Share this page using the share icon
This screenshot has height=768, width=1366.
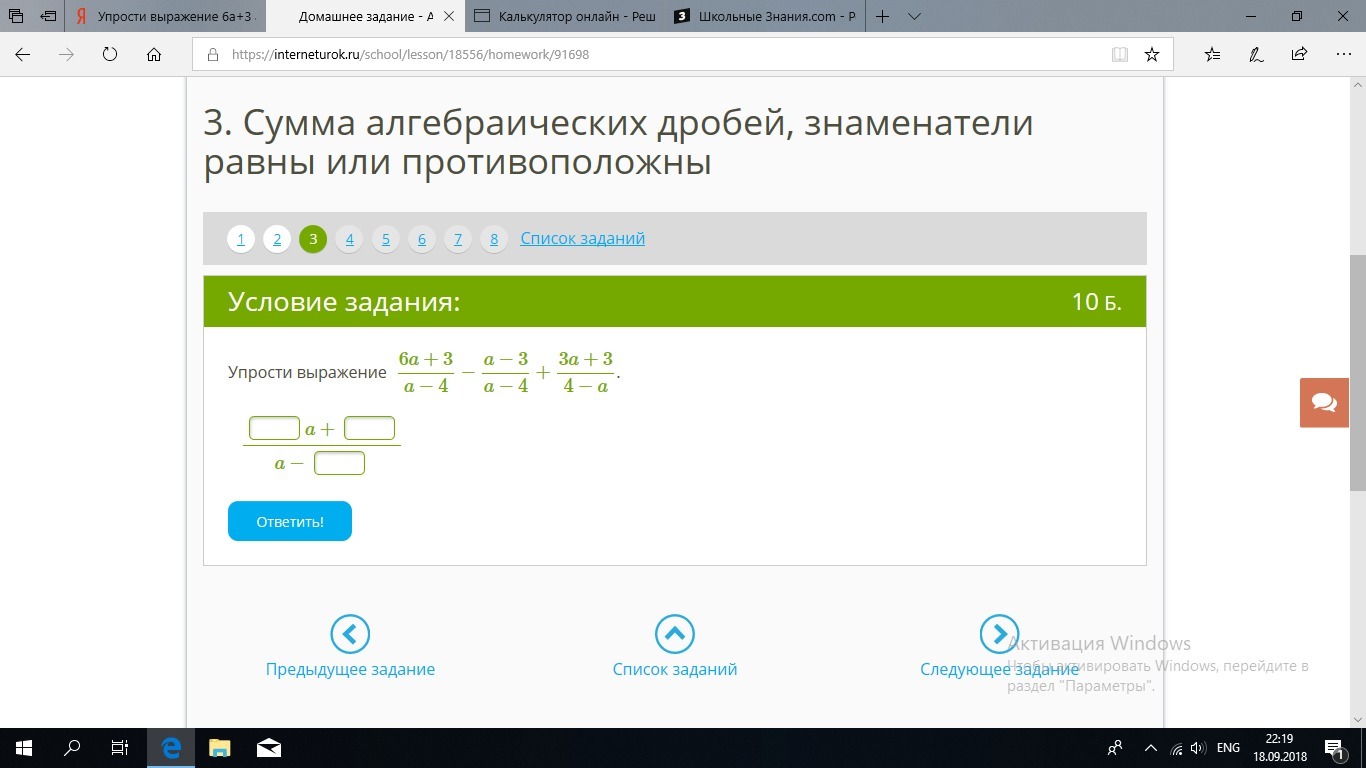click(1299, 55)
